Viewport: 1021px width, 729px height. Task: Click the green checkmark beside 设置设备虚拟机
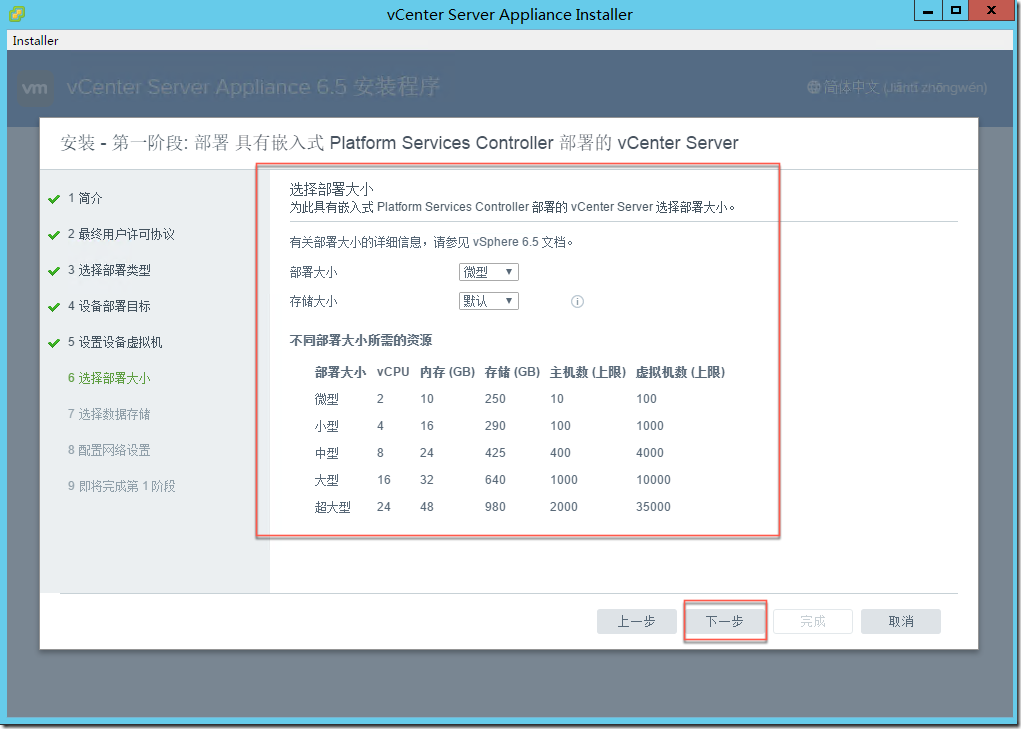(54, 343)
